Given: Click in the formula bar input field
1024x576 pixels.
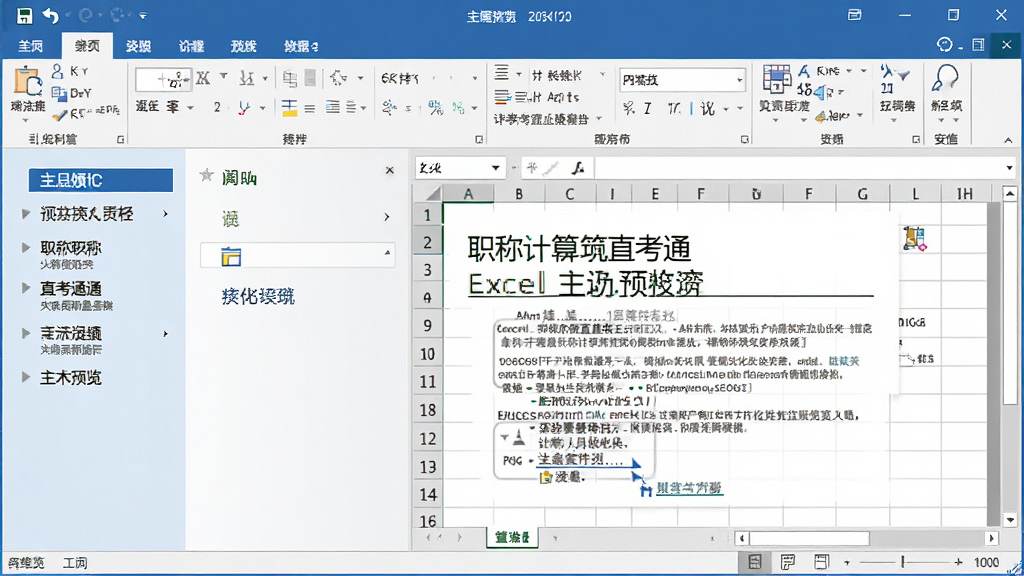Looking at the screenshot, I should [800, 168].
